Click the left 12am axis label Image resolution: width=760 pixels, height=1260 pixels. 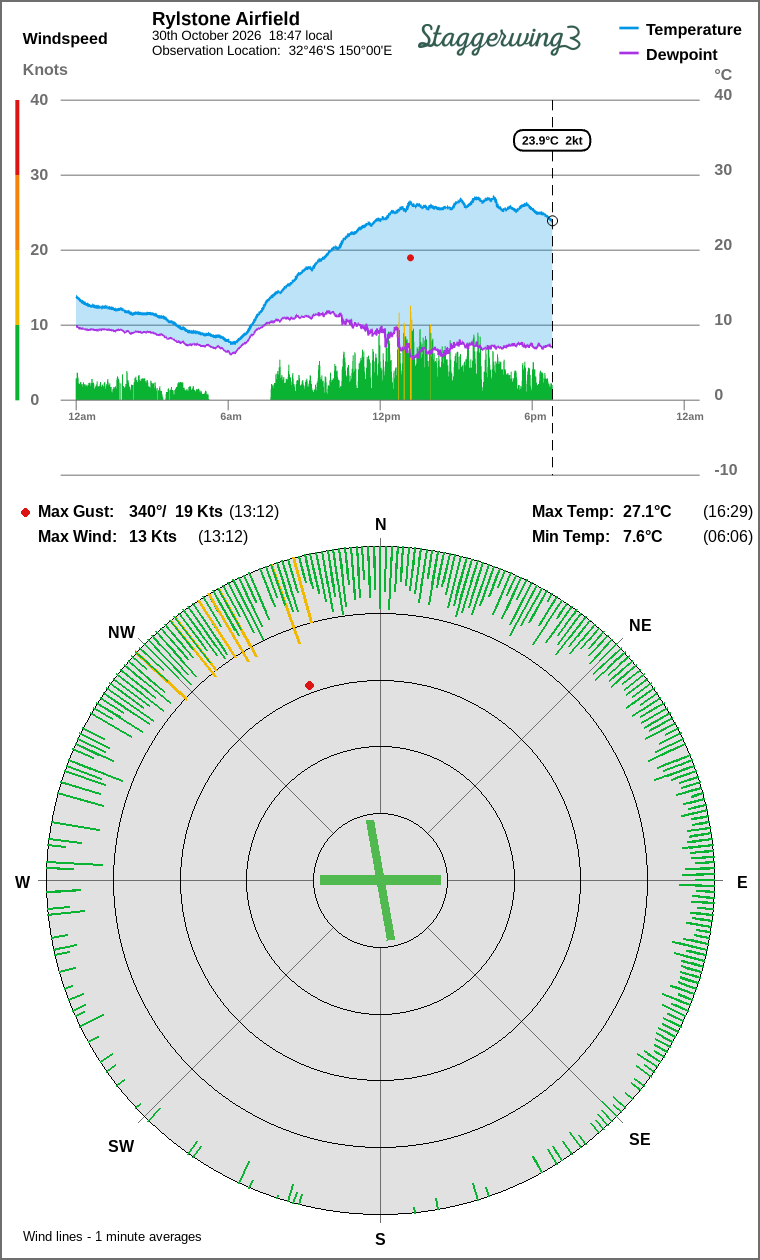(82, 416)
